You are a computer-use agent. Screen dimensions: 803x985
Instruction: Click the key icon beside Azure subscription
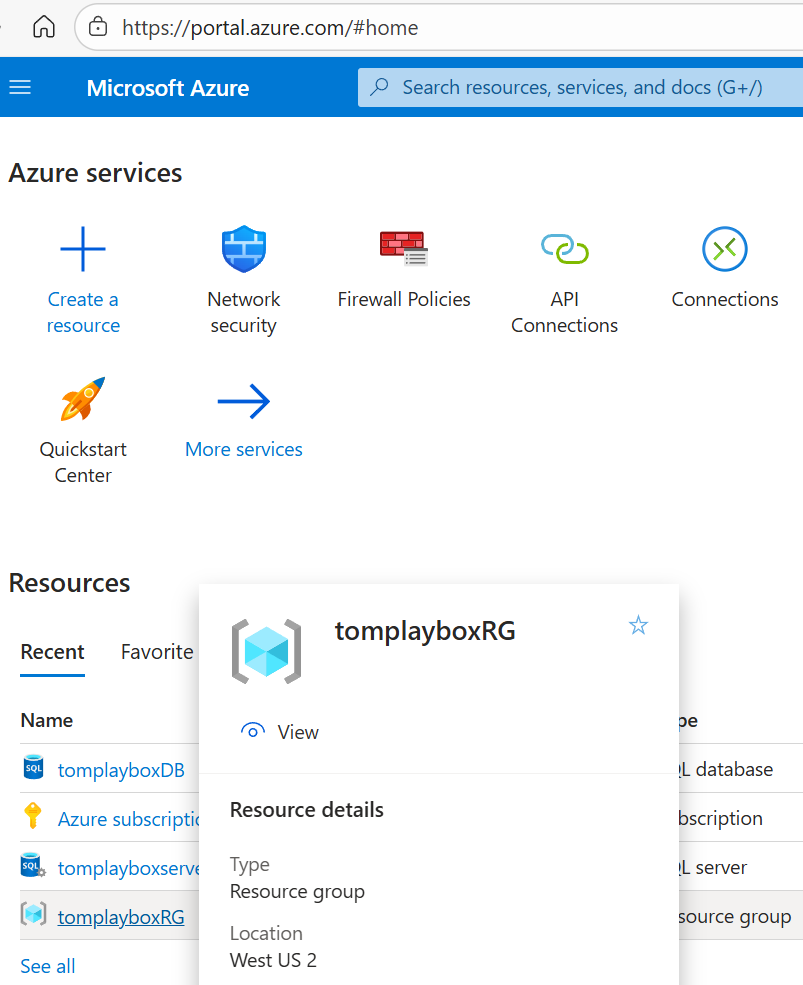coord(33,816)
